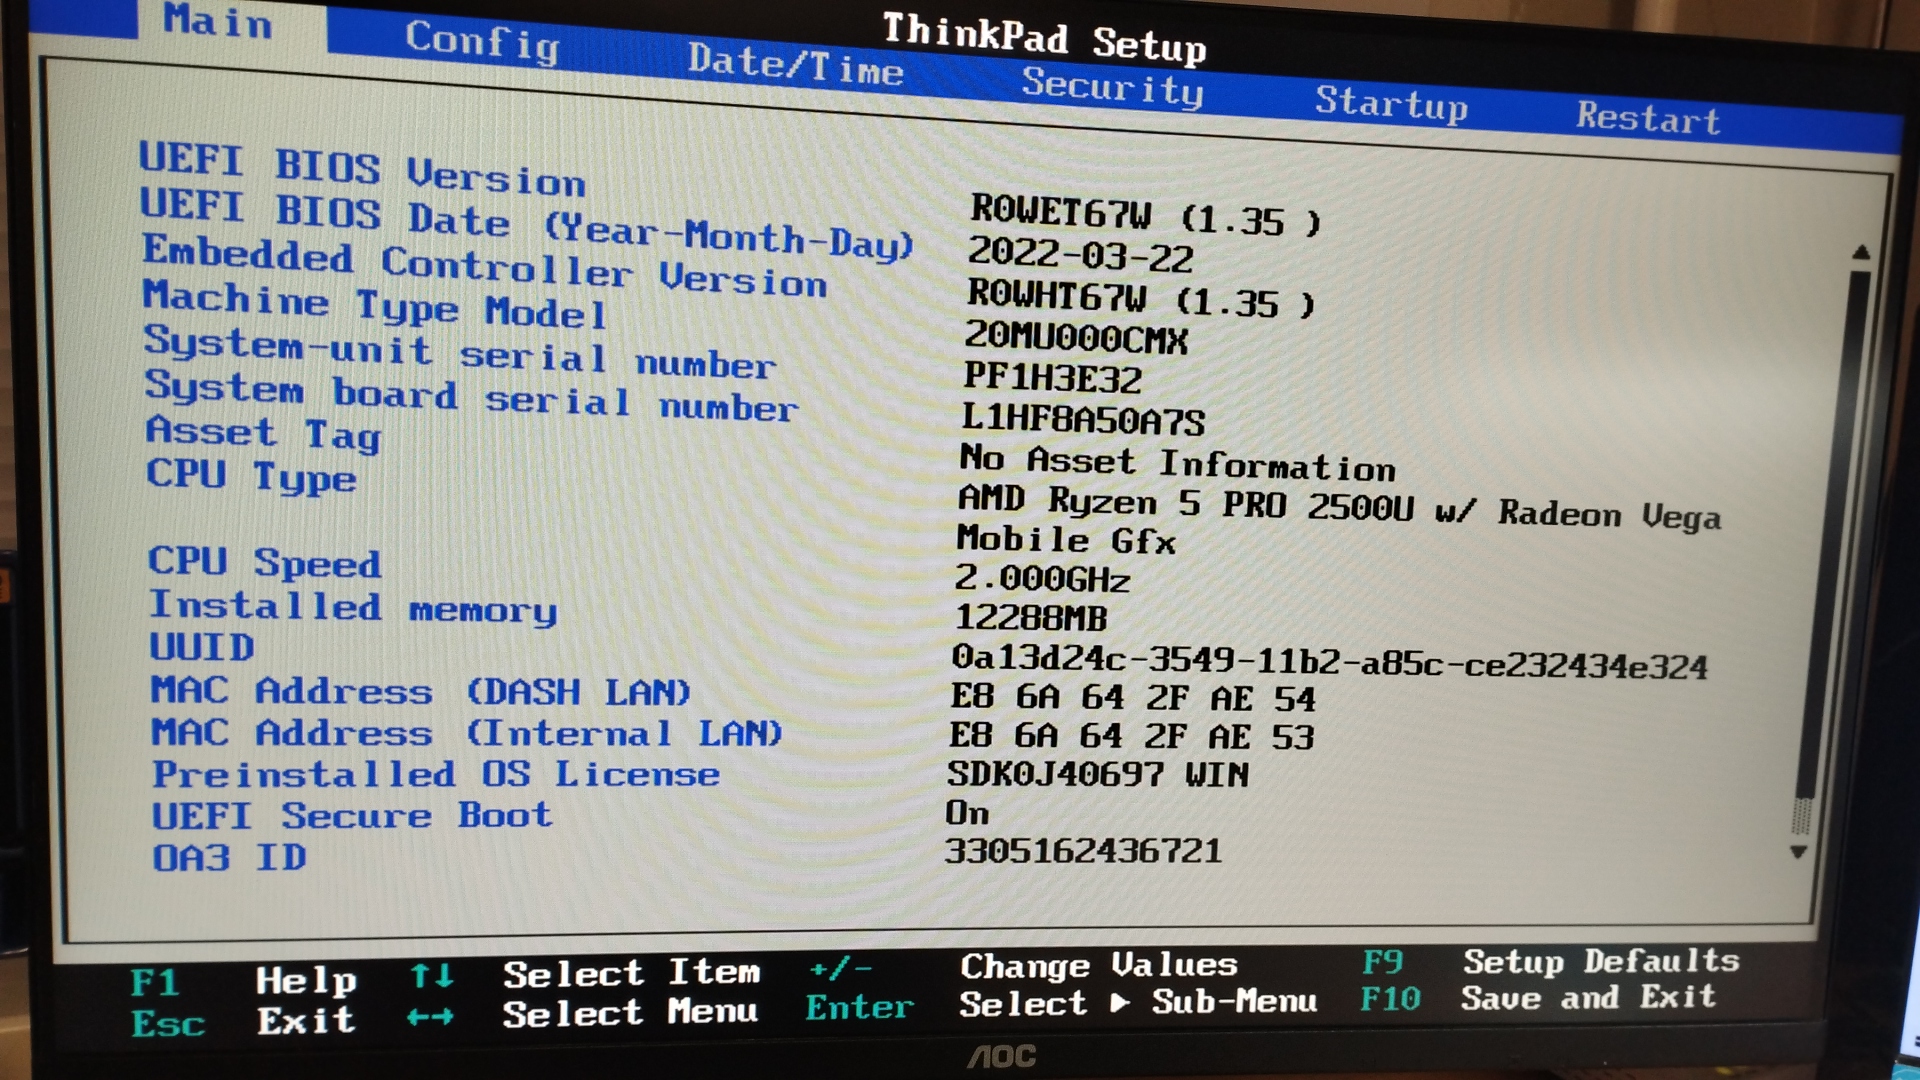Click the +/- Change Values symbol
This screenshot has width=1920, height=1080.
point(840,968)
